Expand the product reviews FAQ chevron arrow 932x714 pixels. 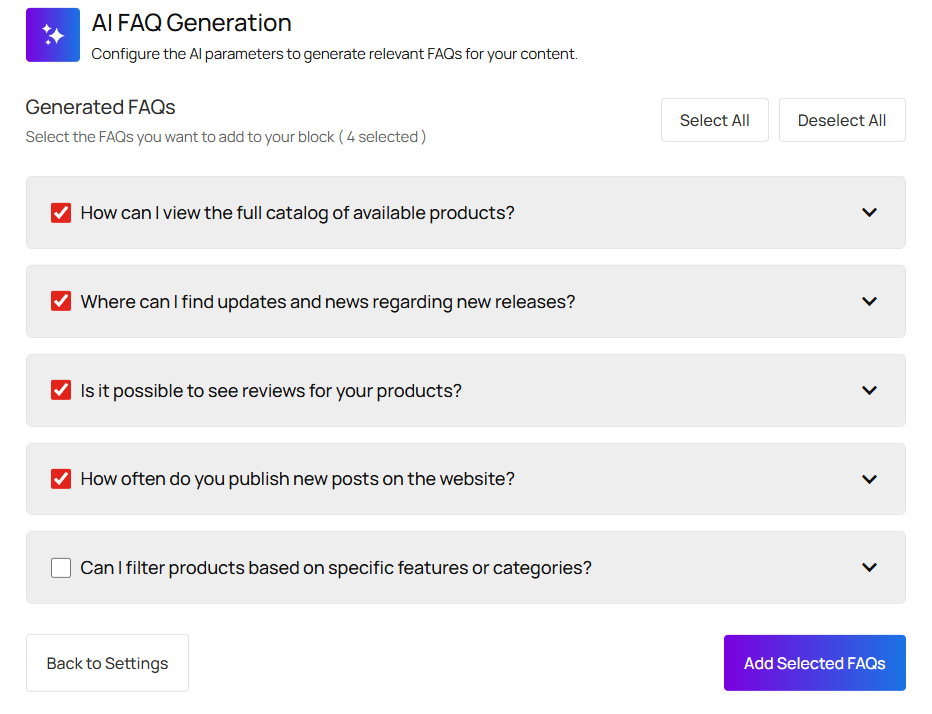click(869, 390)
